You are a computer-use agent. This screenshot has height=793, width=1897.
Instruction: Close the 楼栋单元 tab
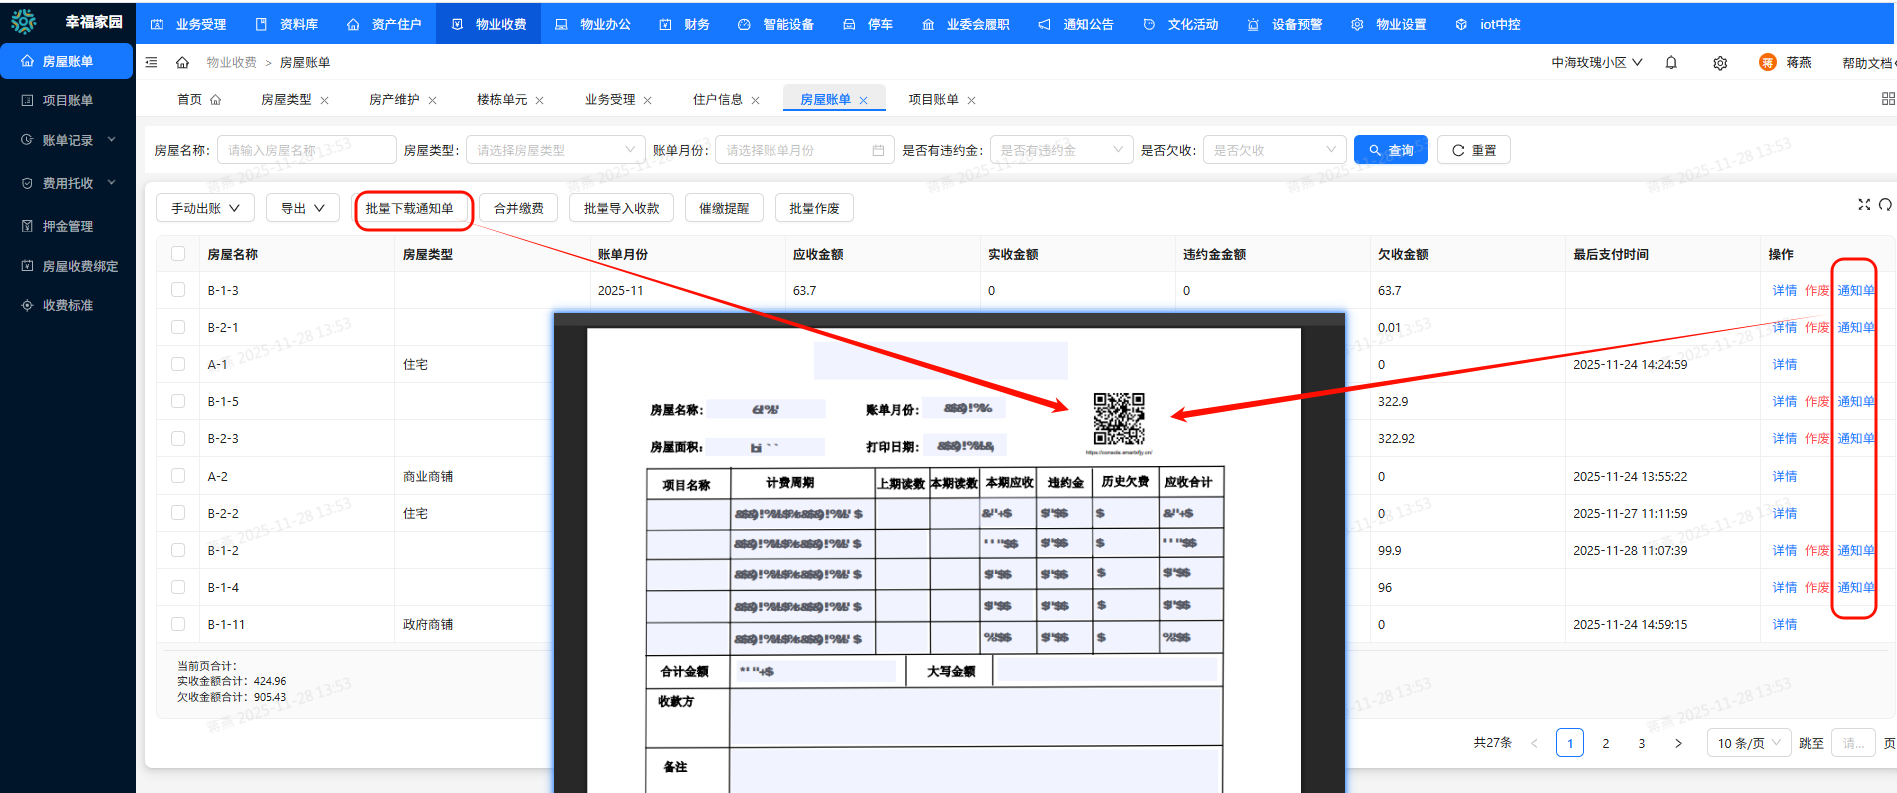point(540,100)
